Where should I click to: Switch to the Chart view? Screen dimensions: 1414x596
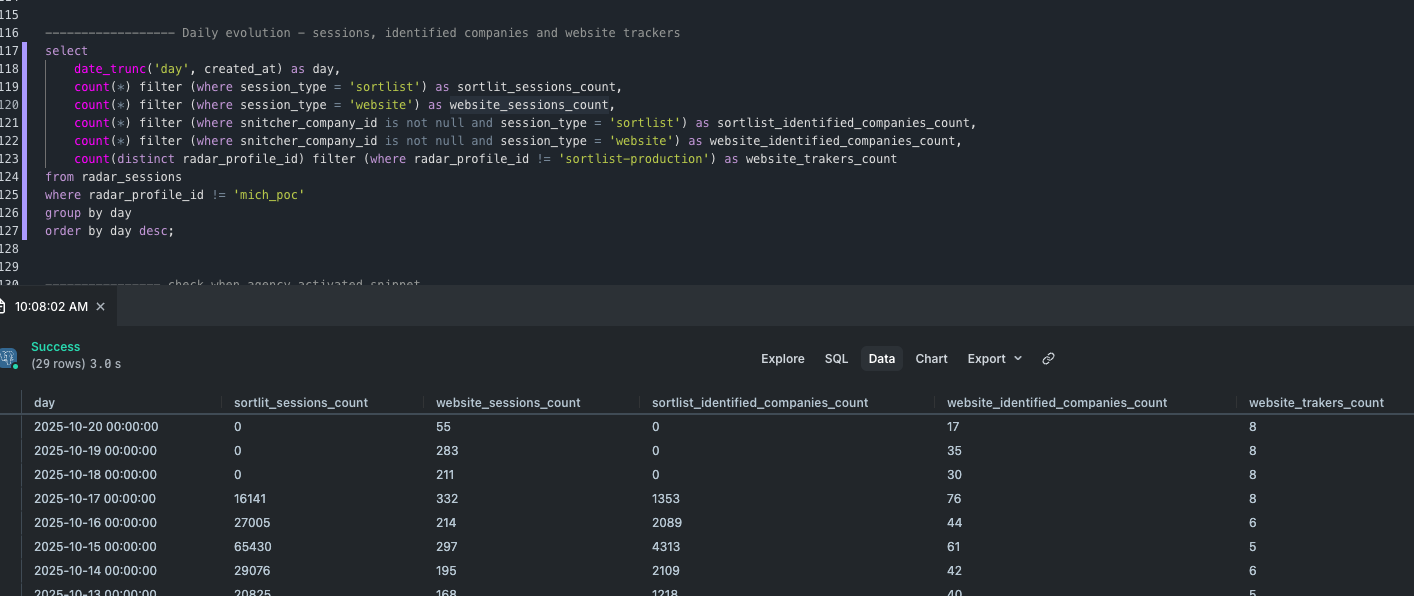[931, 358]
